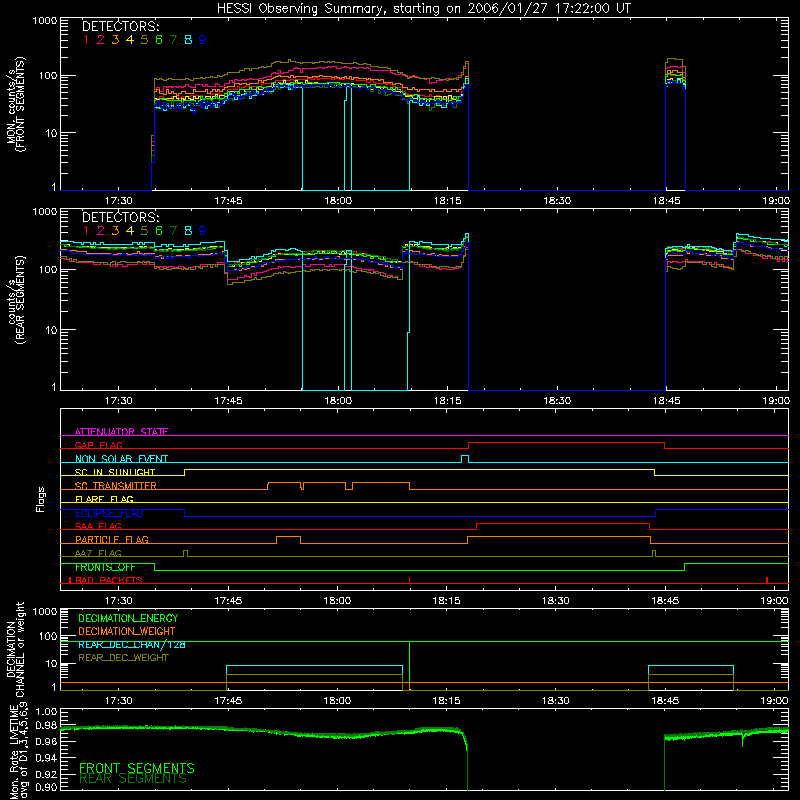800x800 pixels.
Task: Click the 18:30 tick label under the front segments plot
Action: [556, 201]
